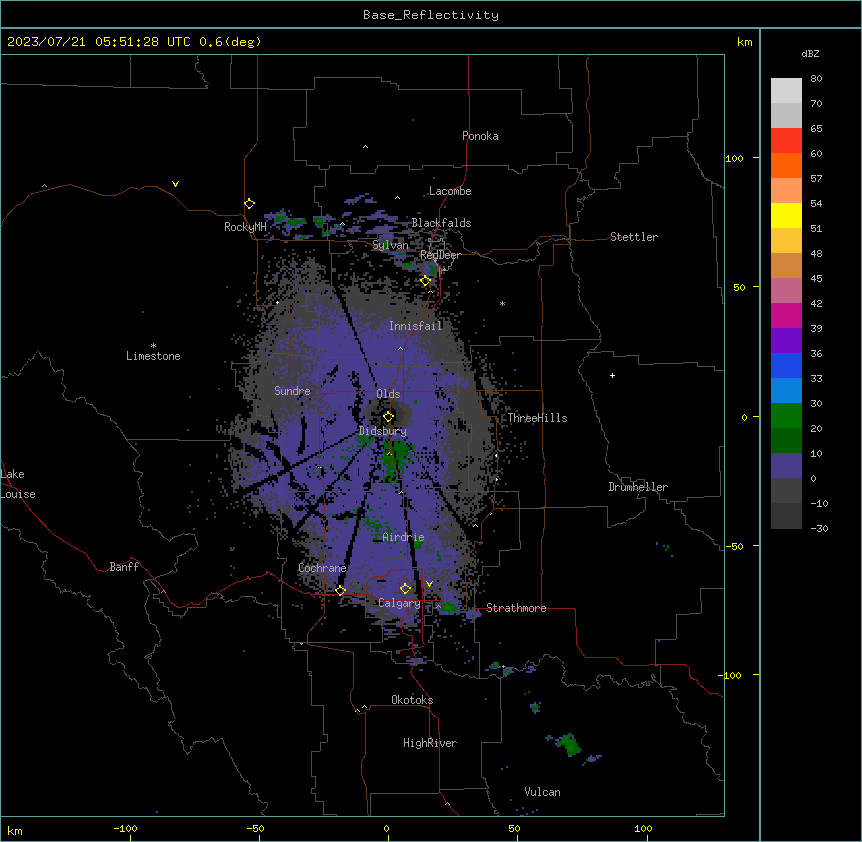Select the yellow diamond marker below RedDeer
The image size is (862, 842).
pos(426,281)
